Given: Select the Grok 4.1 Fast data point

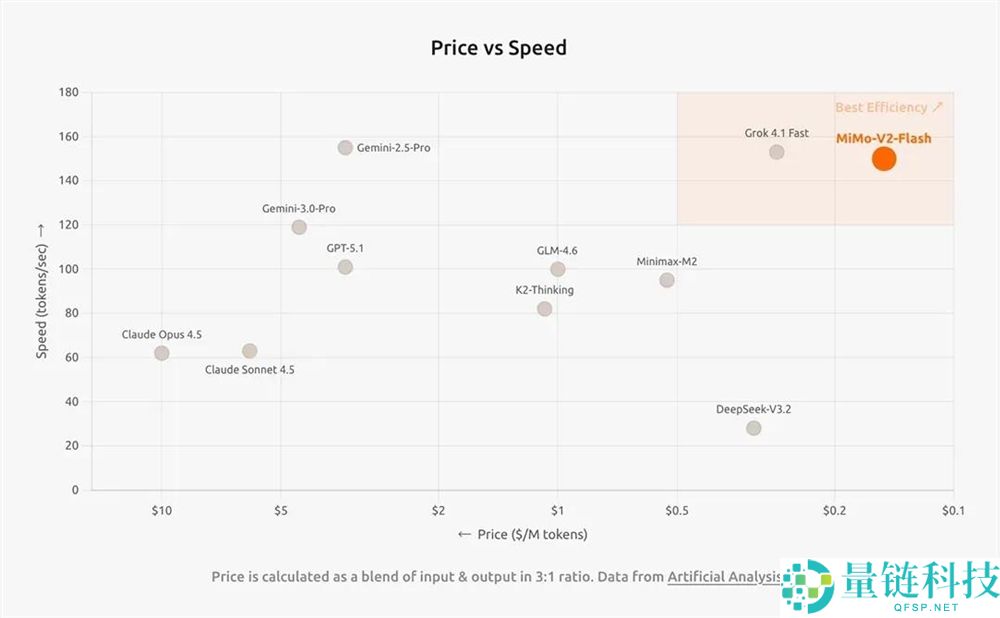Looking at the screenshot, I should tap(777, 152).
